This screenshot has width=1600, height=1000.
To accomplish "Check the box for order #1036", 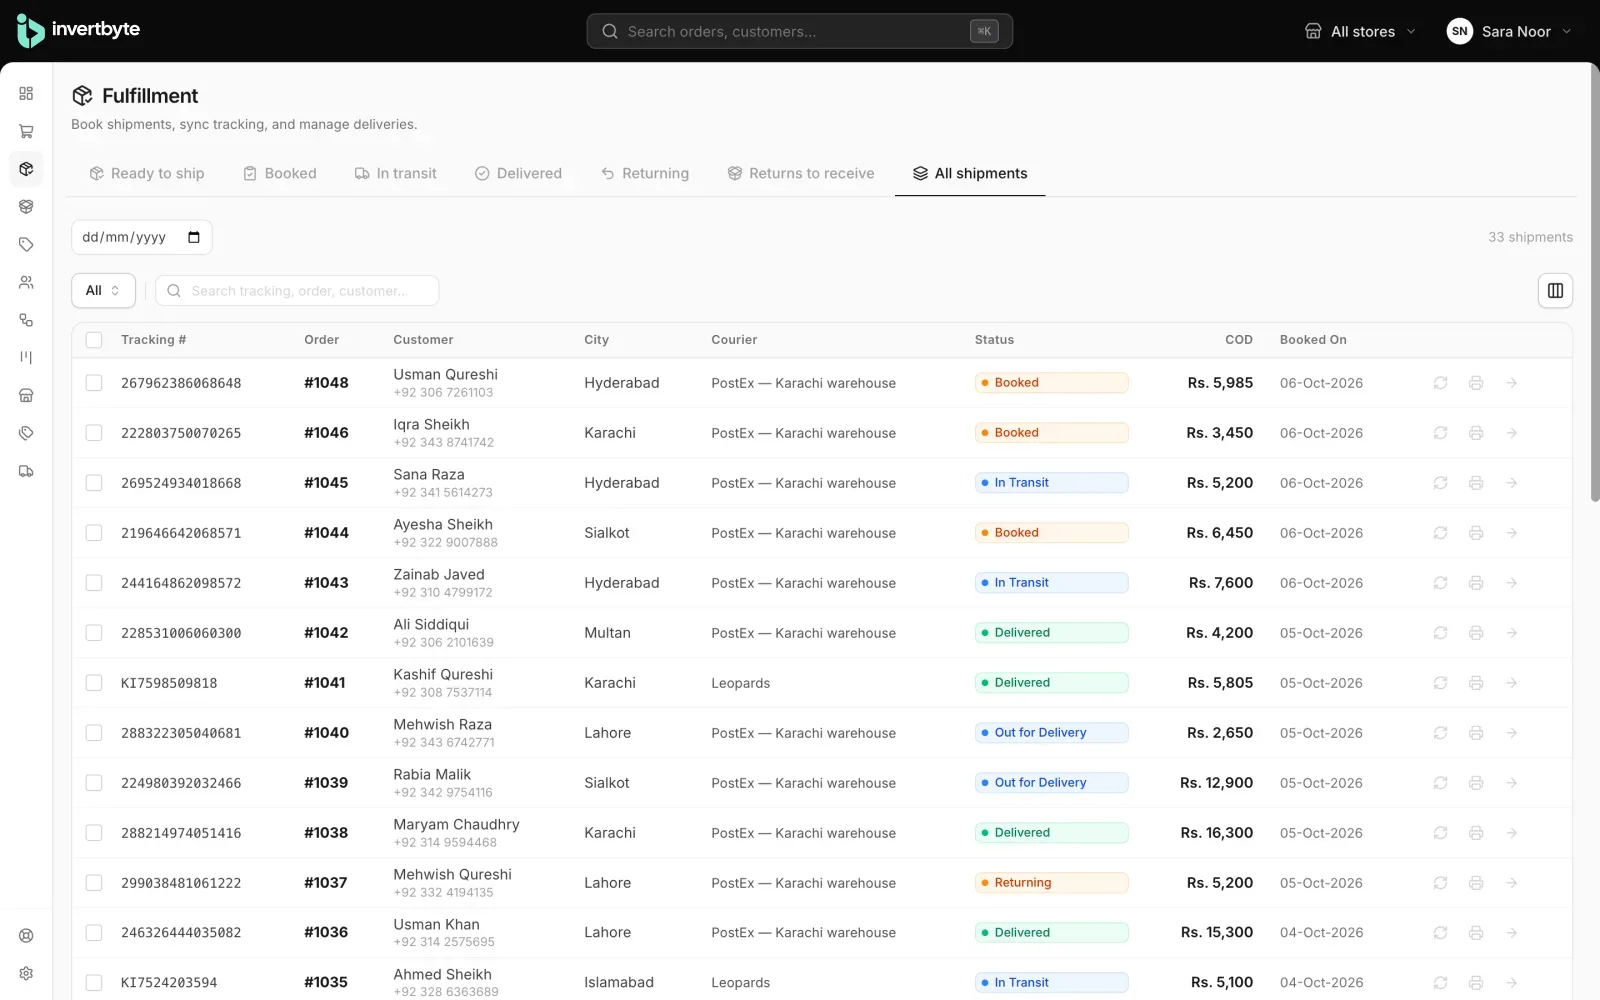I will click(x=94, y=933).
